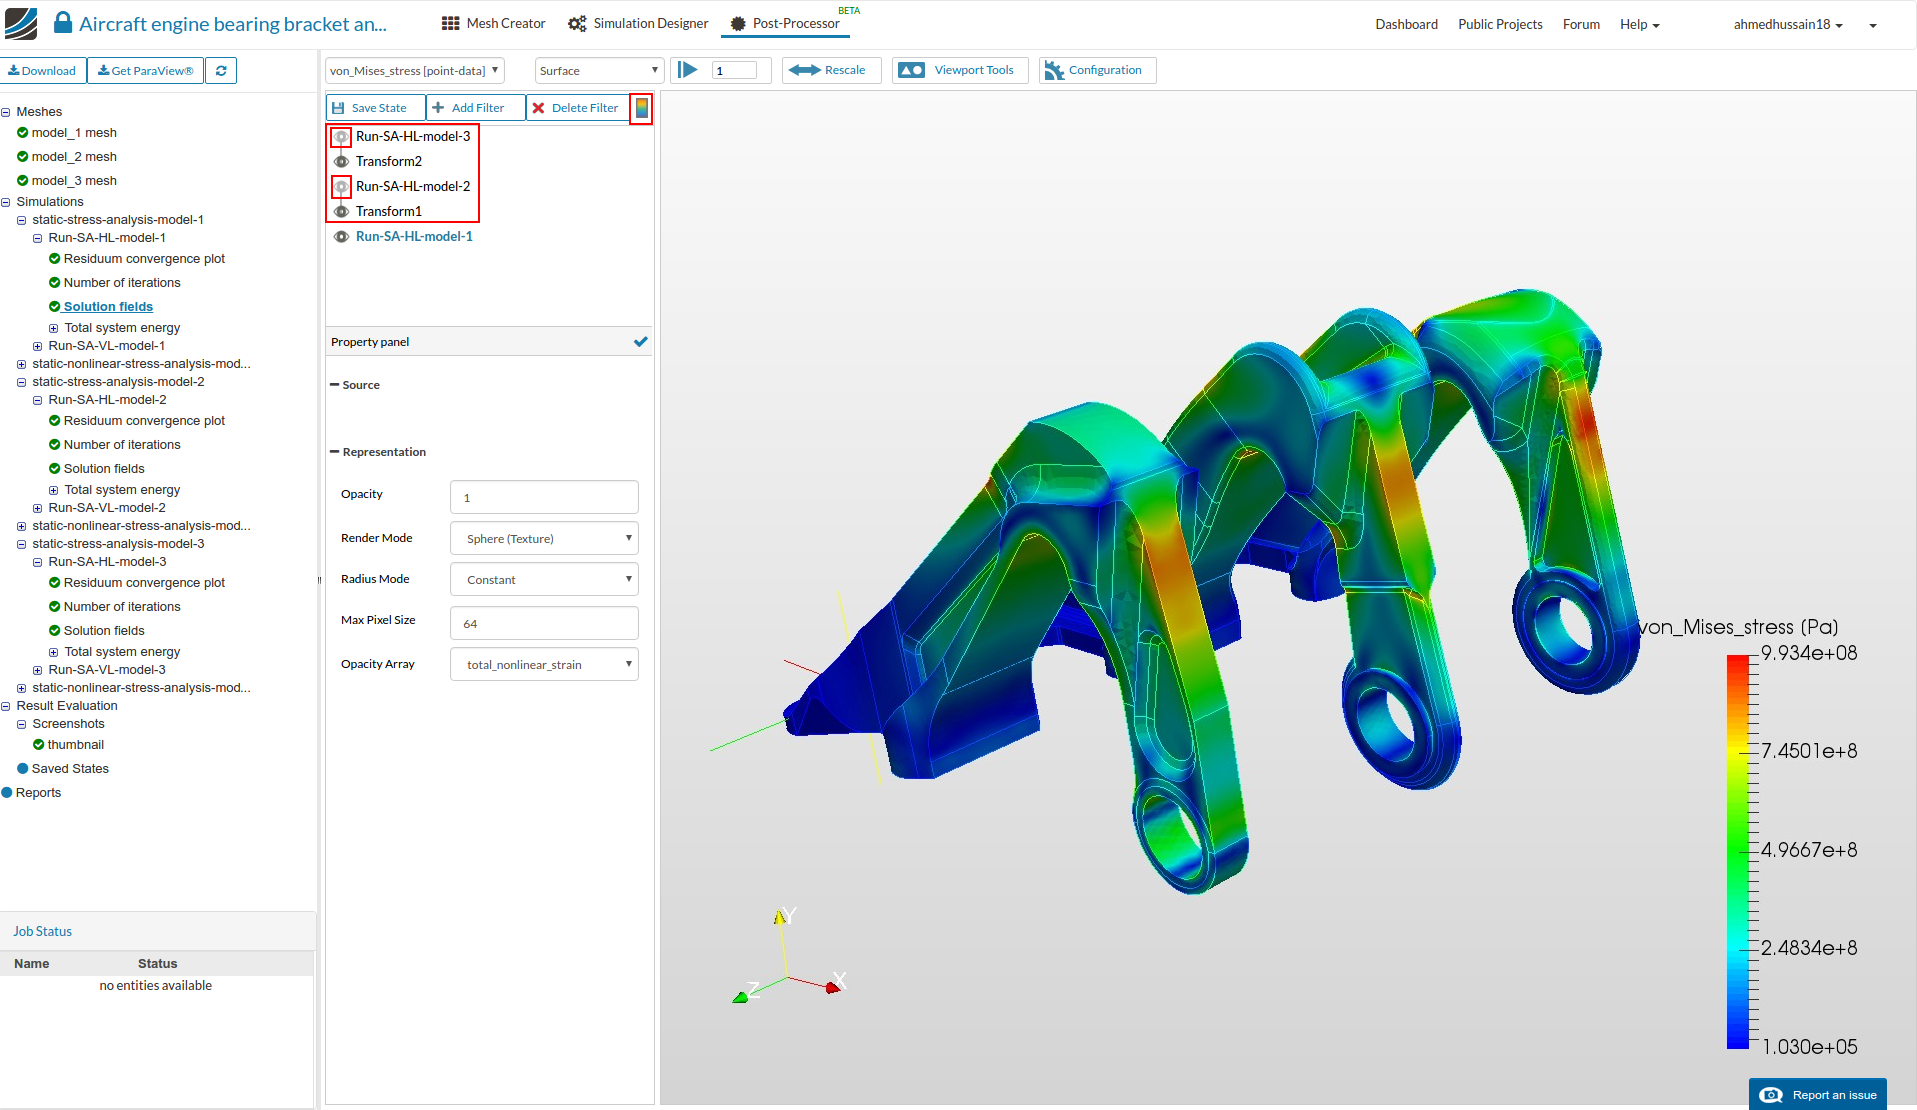The image size is (1917, 1110).
Task: Click the Opacity input field
Action: click(x=544, y=498)
